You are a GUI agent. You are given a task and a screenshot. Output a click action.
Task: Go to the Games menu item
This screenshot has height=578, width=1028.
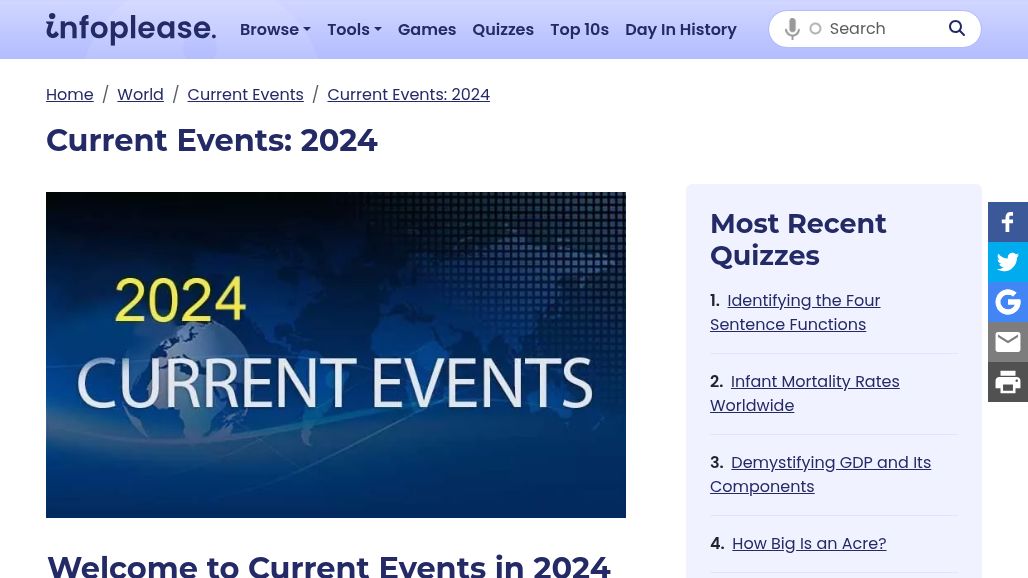click(427, 29)
